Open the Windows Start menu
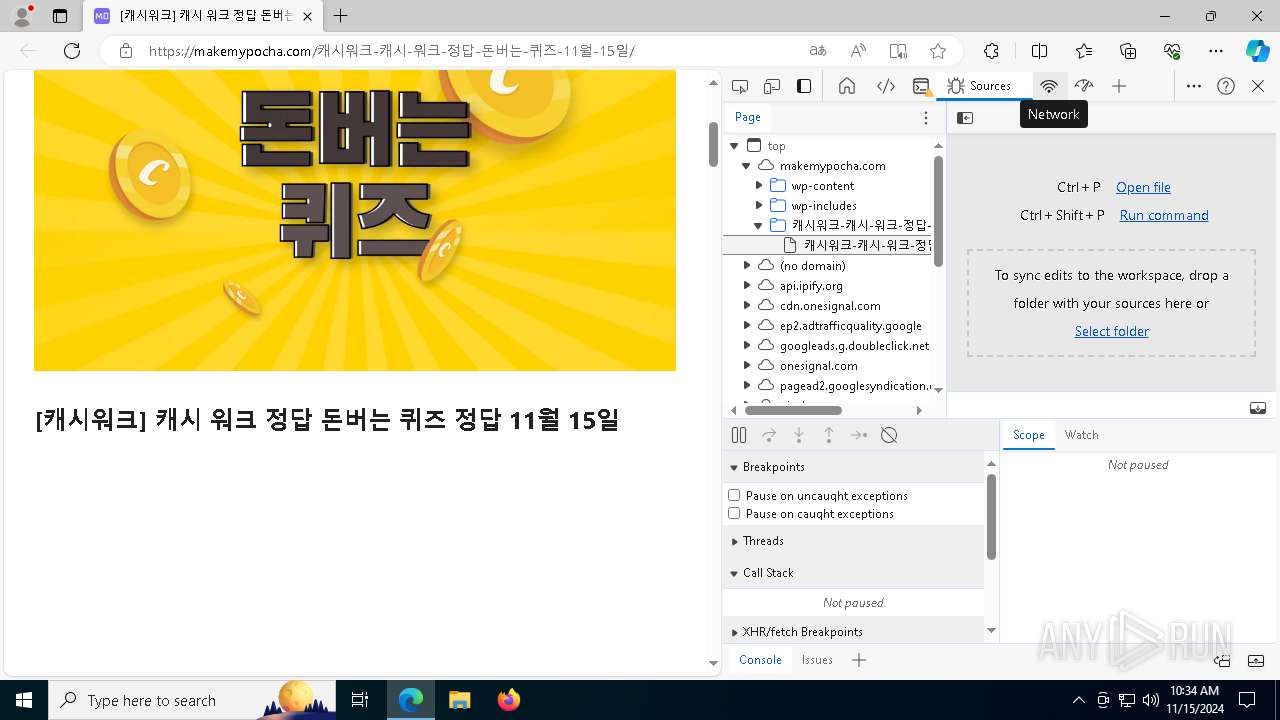Viewport: 1280px width, 720px height. pos(24,700)
